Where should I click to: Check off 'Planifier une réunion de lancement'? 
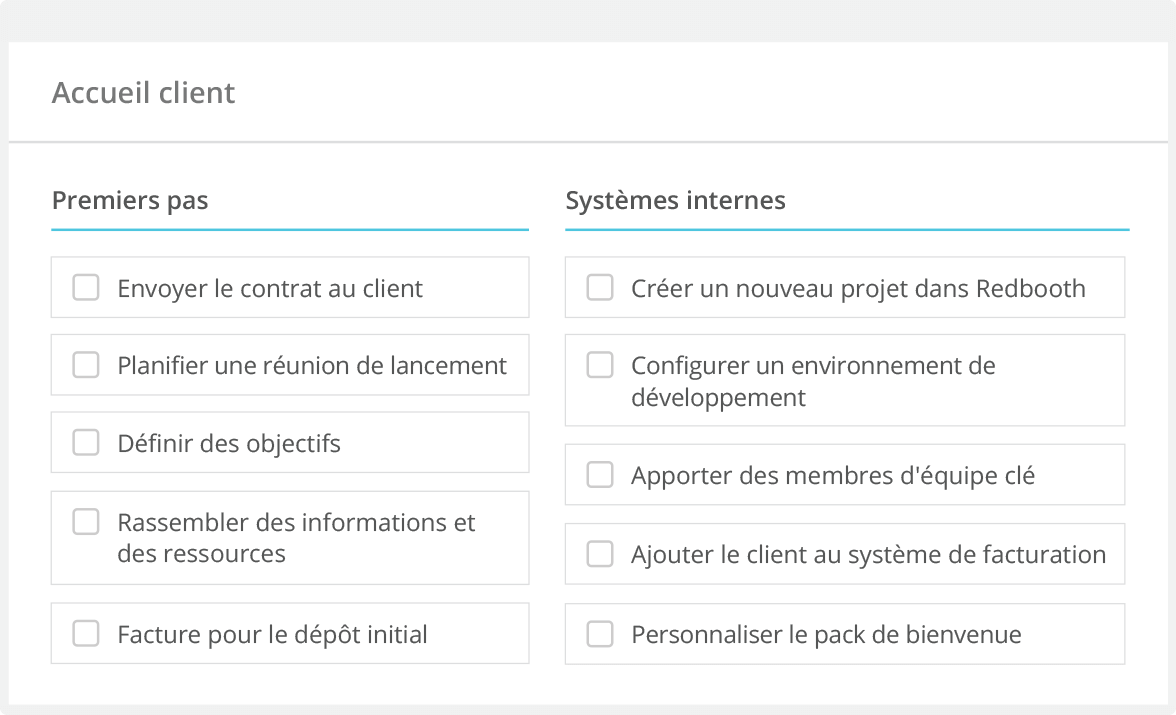pyautogui.click(x=85, y=365)
